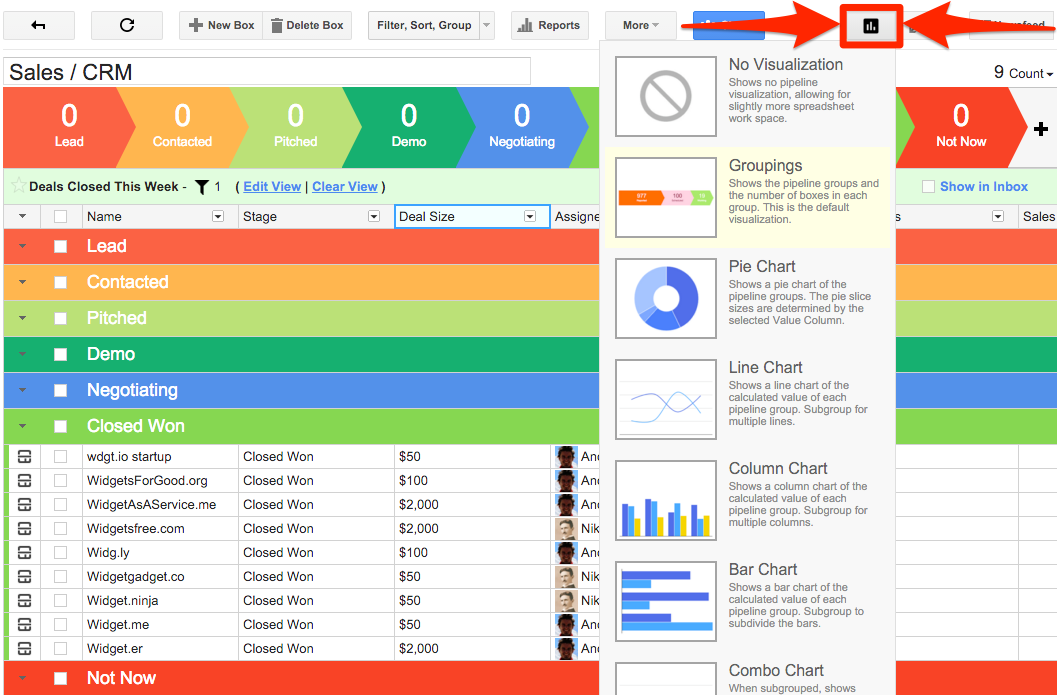The image size is (1057, 695).
Task: Check the Closed Won group checkbox
Action: (61, 426)
